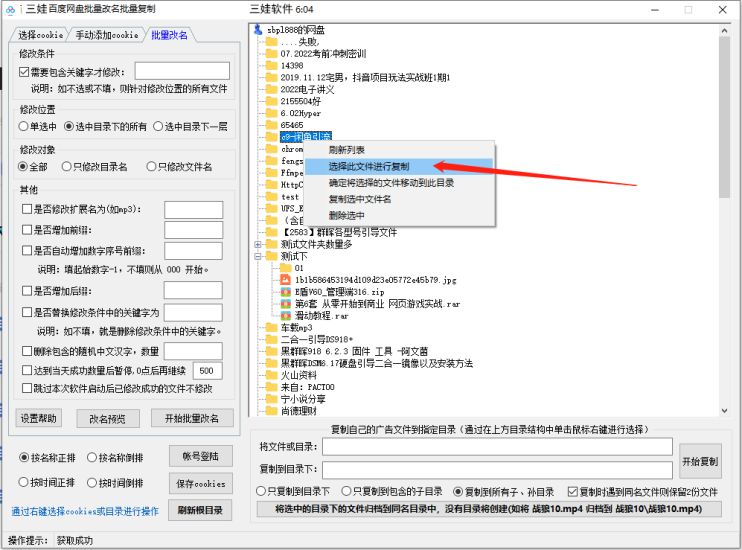Click the sbp1888 netdisk user icon

(x=258, y=30)
